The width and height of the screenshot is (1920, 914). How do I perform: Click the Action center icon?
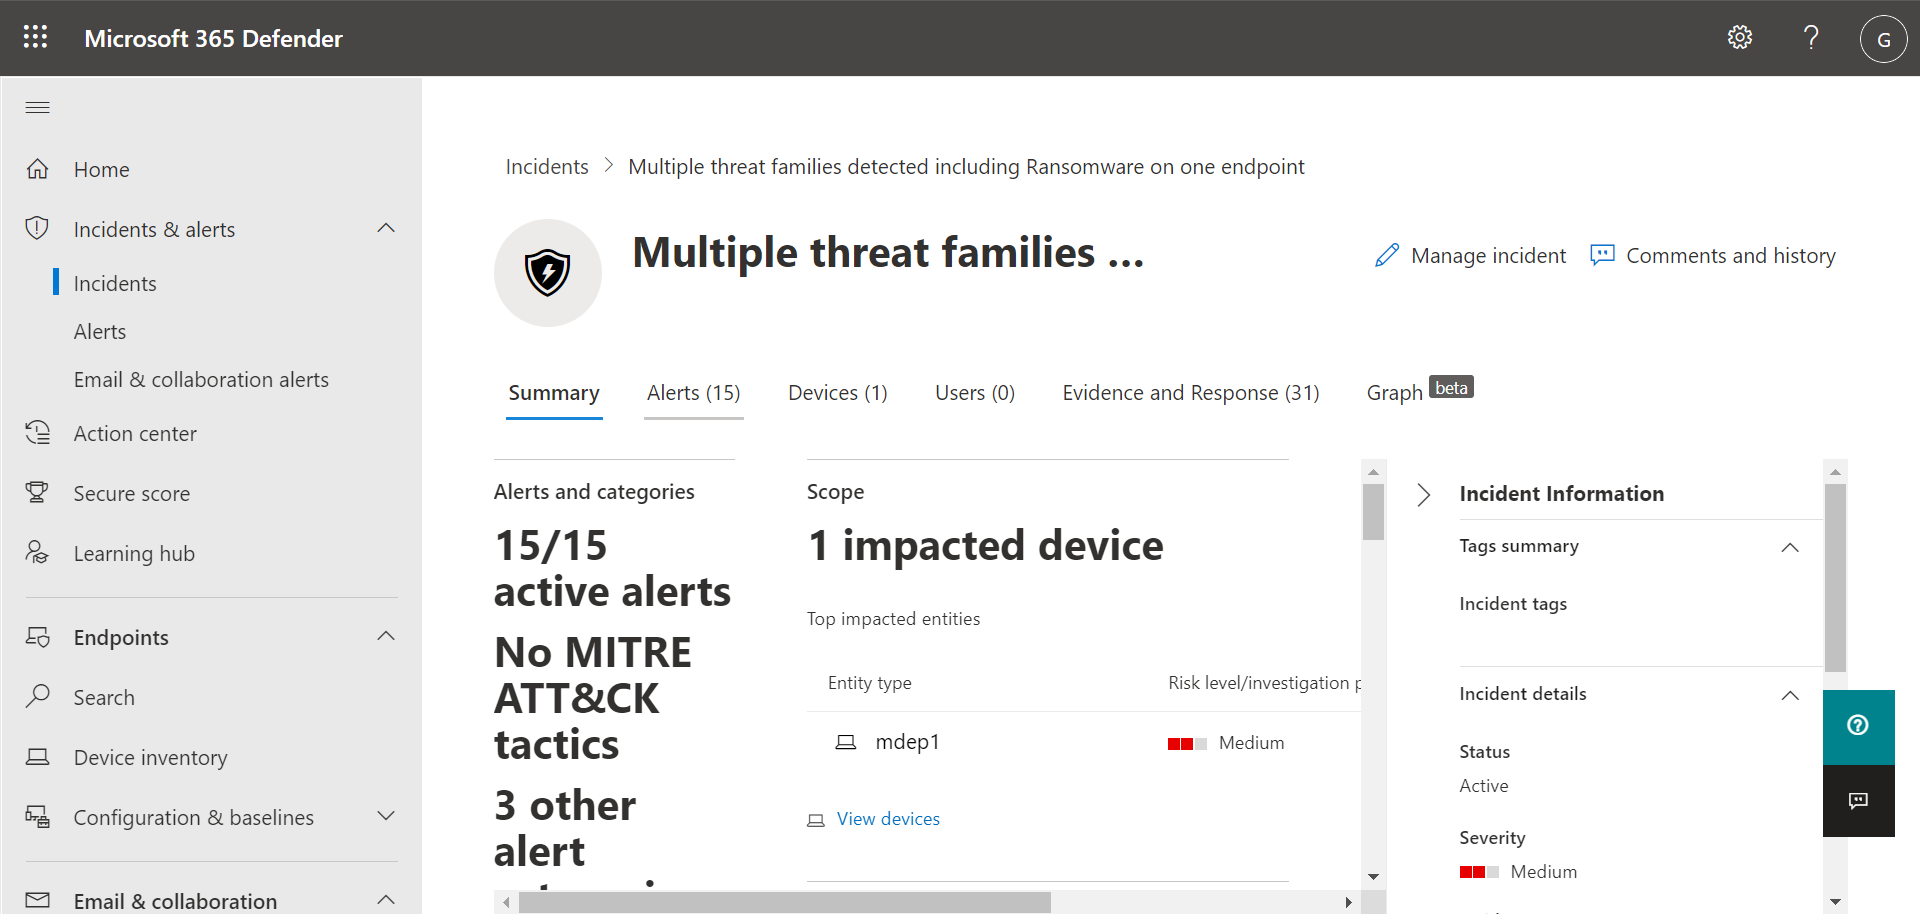point(37,433)
